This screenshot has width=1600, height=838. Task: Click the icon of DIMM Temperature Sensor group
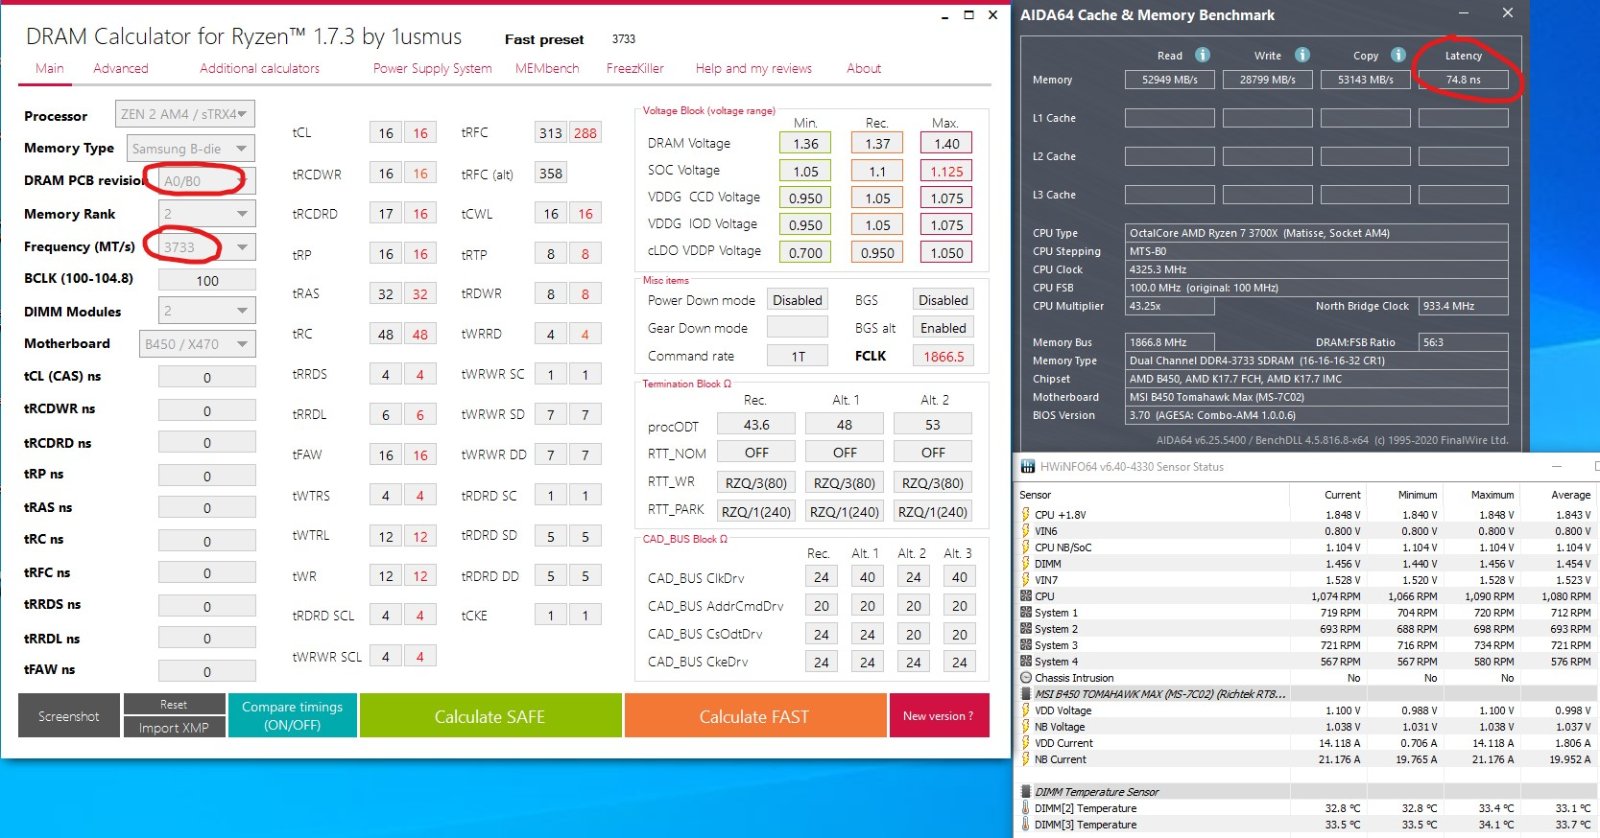coord(1025,792)
